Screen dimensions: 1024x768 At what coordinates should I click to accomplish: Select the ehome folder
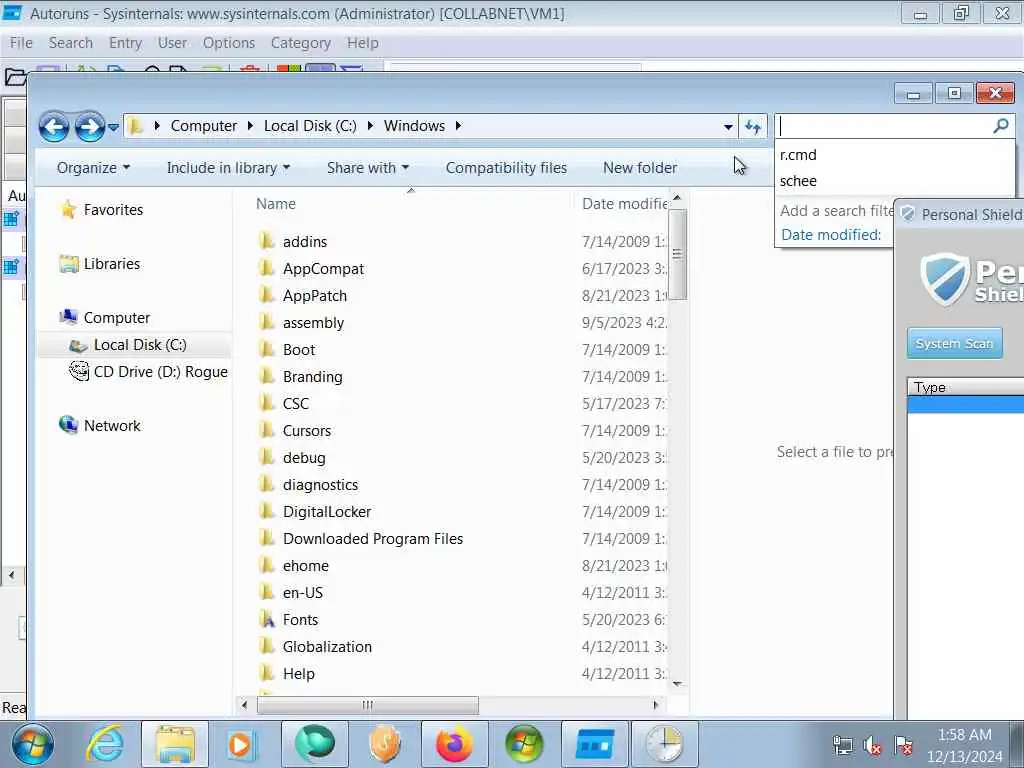click(x=306, y=566)
